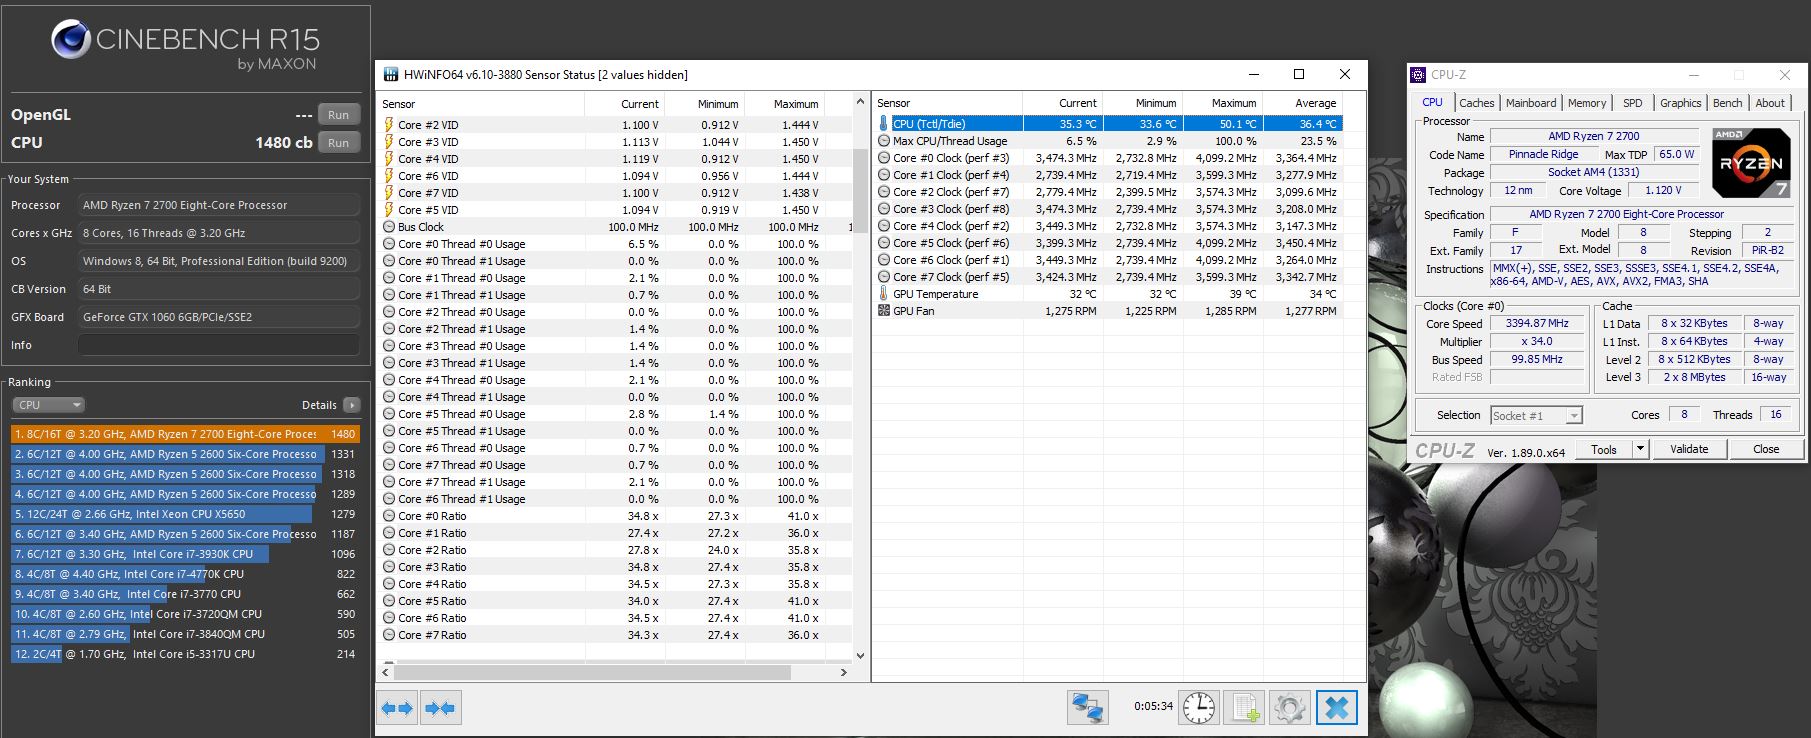Select ranking entry Intel Core i7-3930K

185,554
